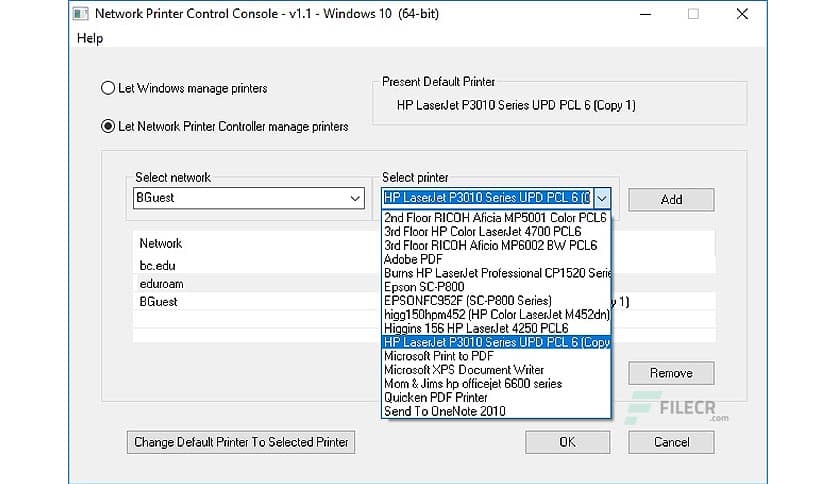Choose Mom & Jims hp officejet 6600 series

click(496, 384)
